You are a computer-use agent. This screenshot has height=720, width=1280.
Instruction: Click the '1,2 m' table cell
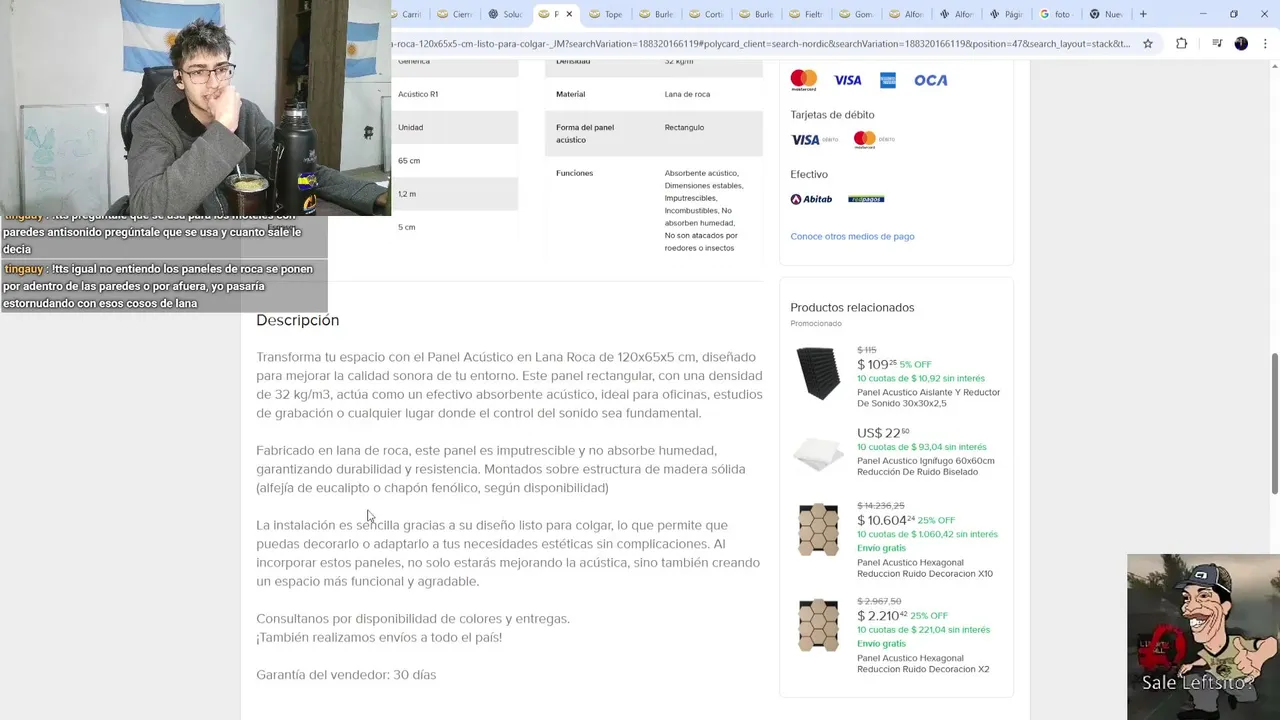coord(407,194)
